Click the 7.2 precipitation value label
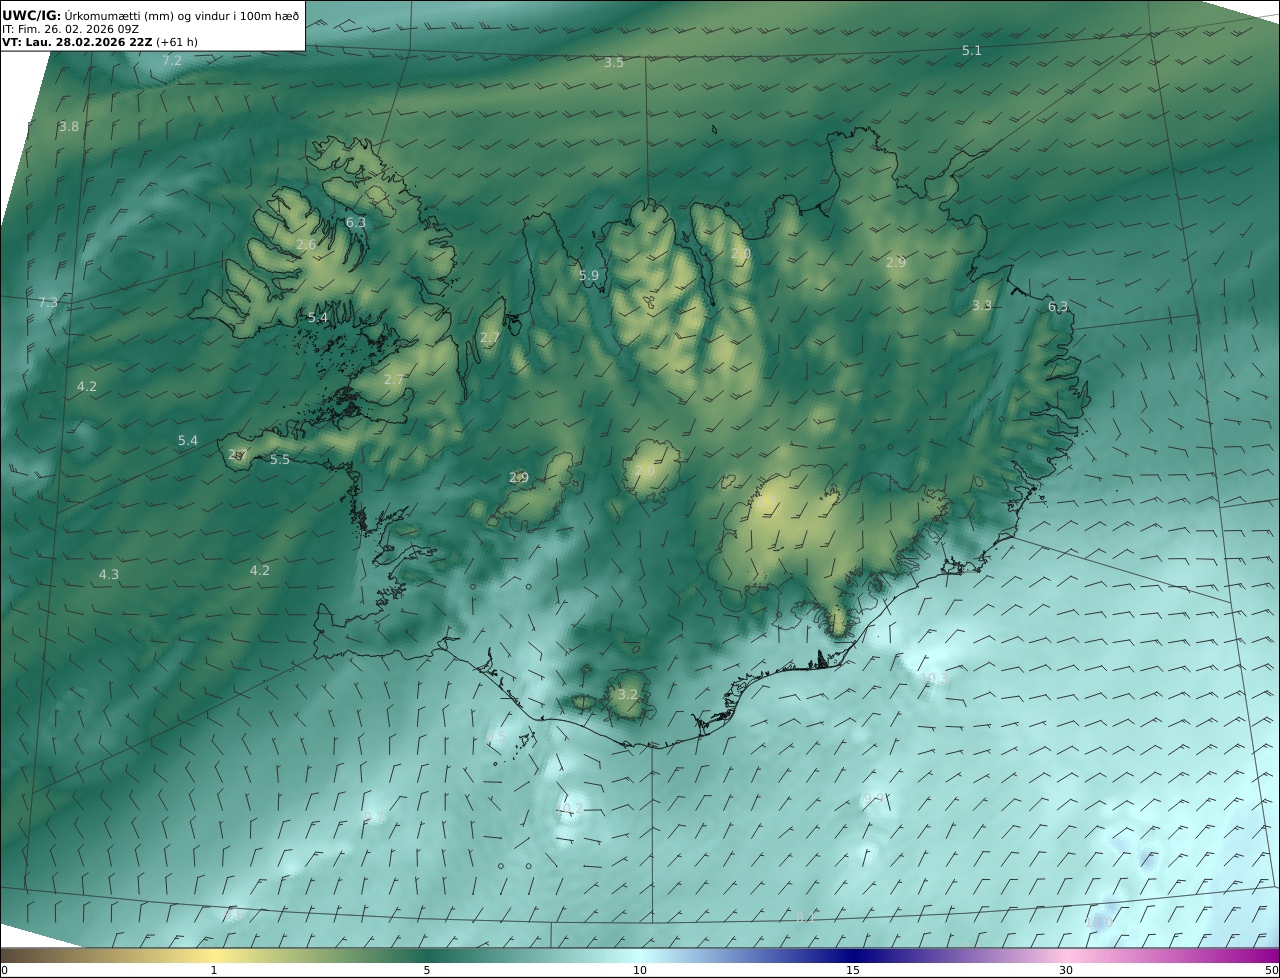 [x=172, y=61]
